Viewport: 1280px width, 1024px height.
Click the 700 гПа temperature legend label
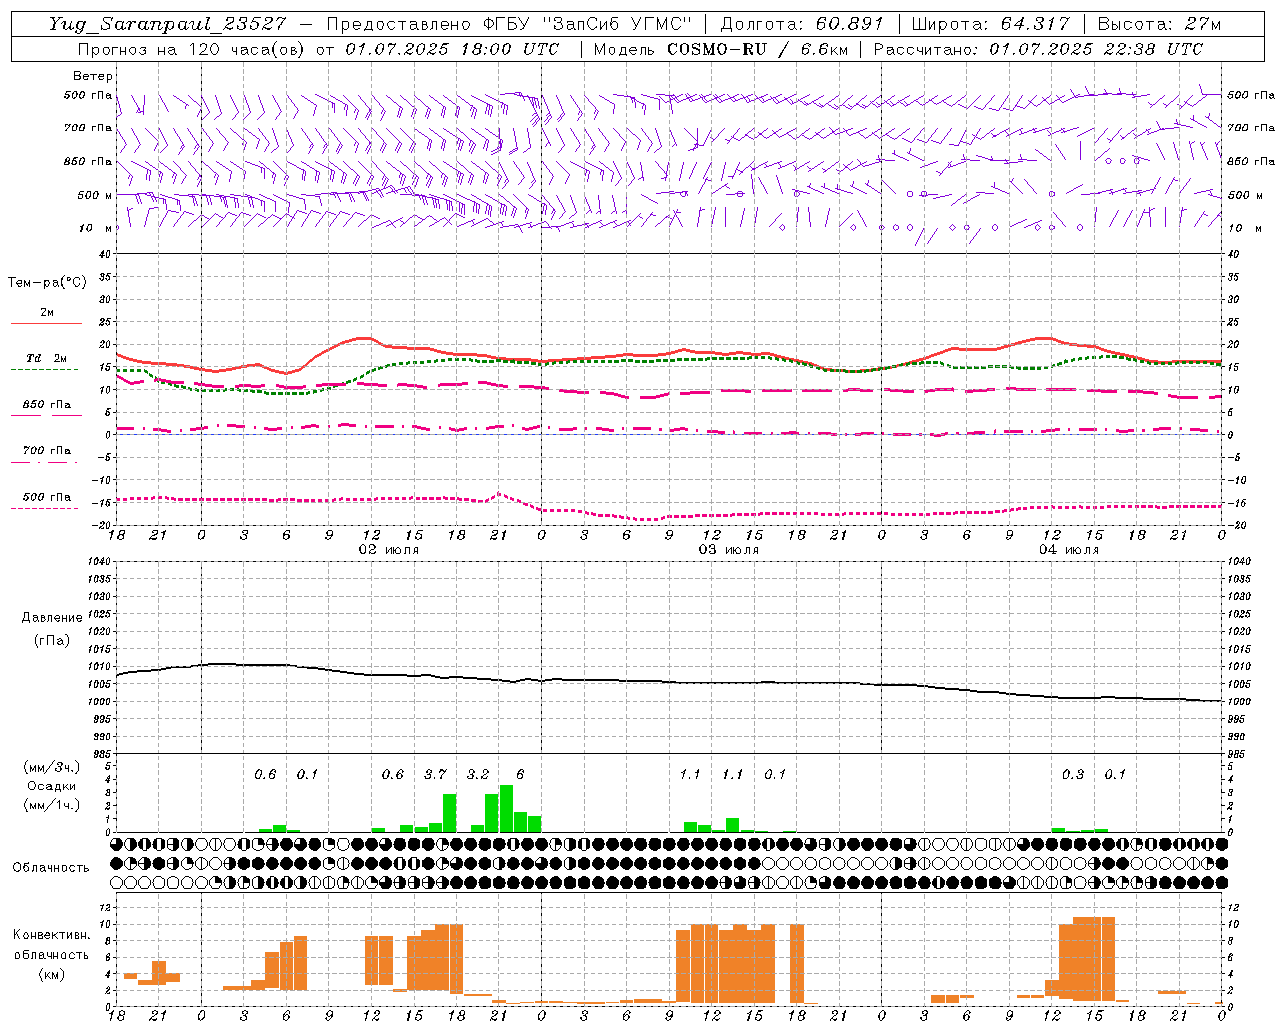pos(47,451)
